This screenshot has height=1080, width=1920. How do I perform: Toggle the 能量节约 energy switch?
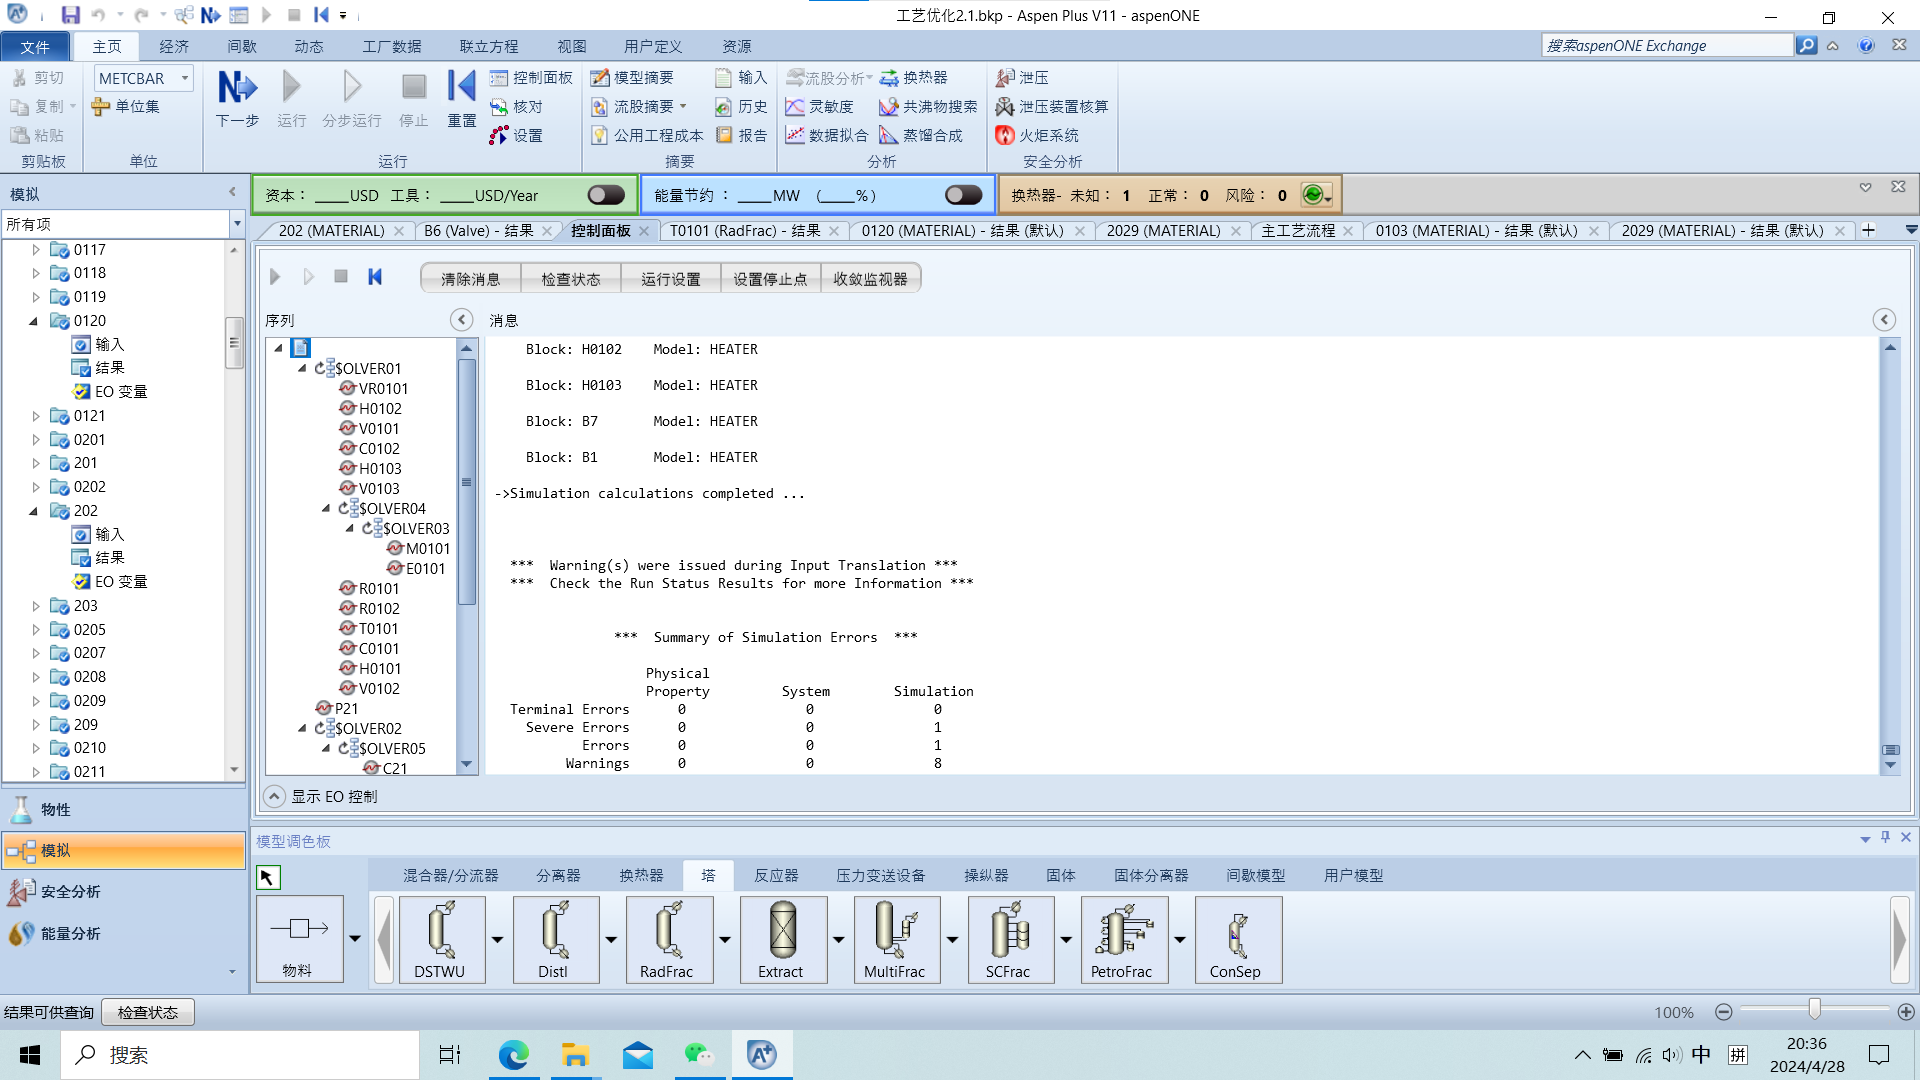click(x=963, y=195)
